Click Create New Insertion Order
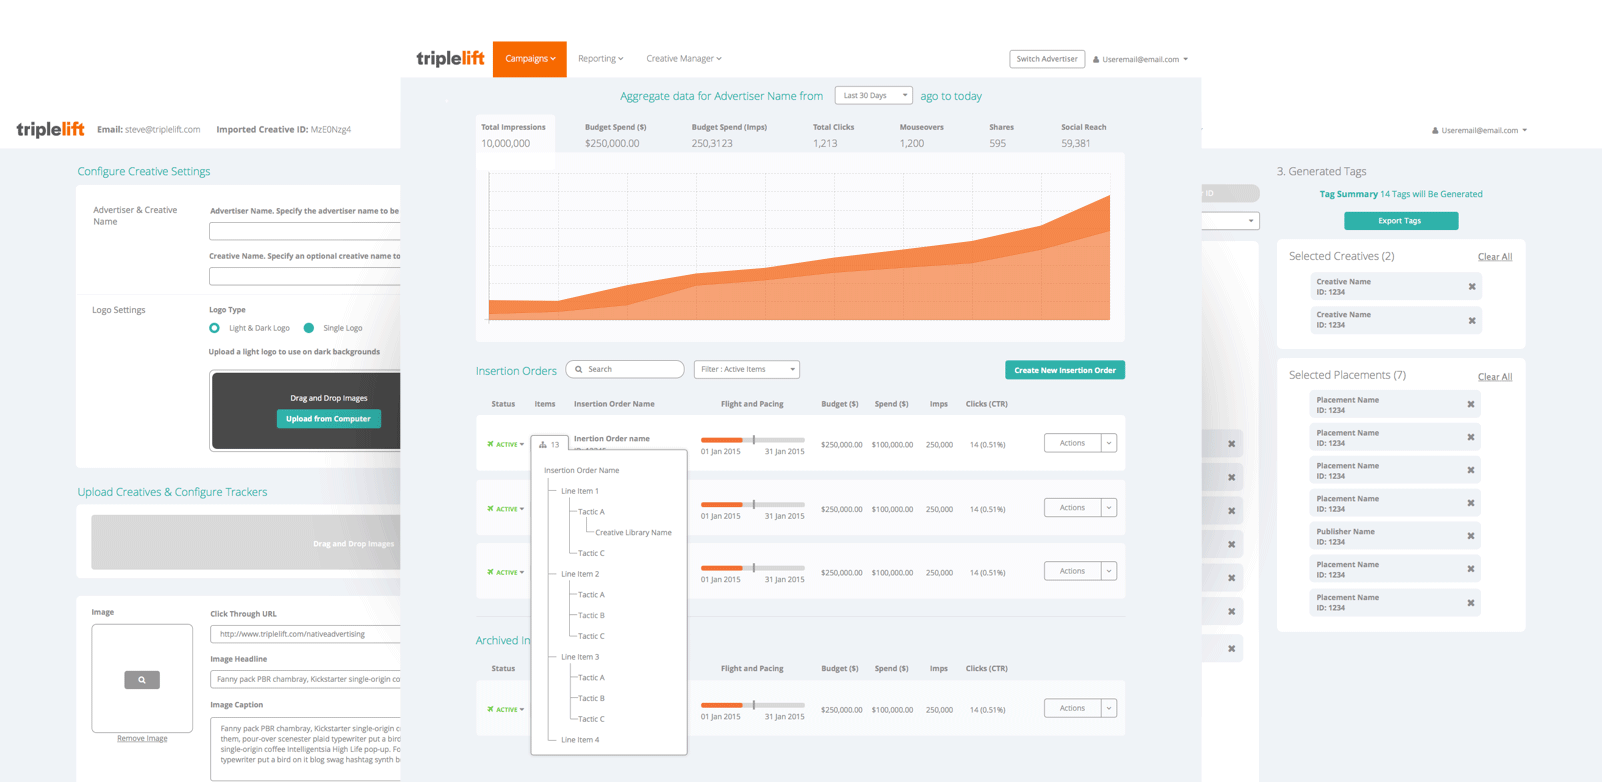Image resolution: width=1602 pixels, height=782 pixels. pyautogui.click(x=1065, y=370)
